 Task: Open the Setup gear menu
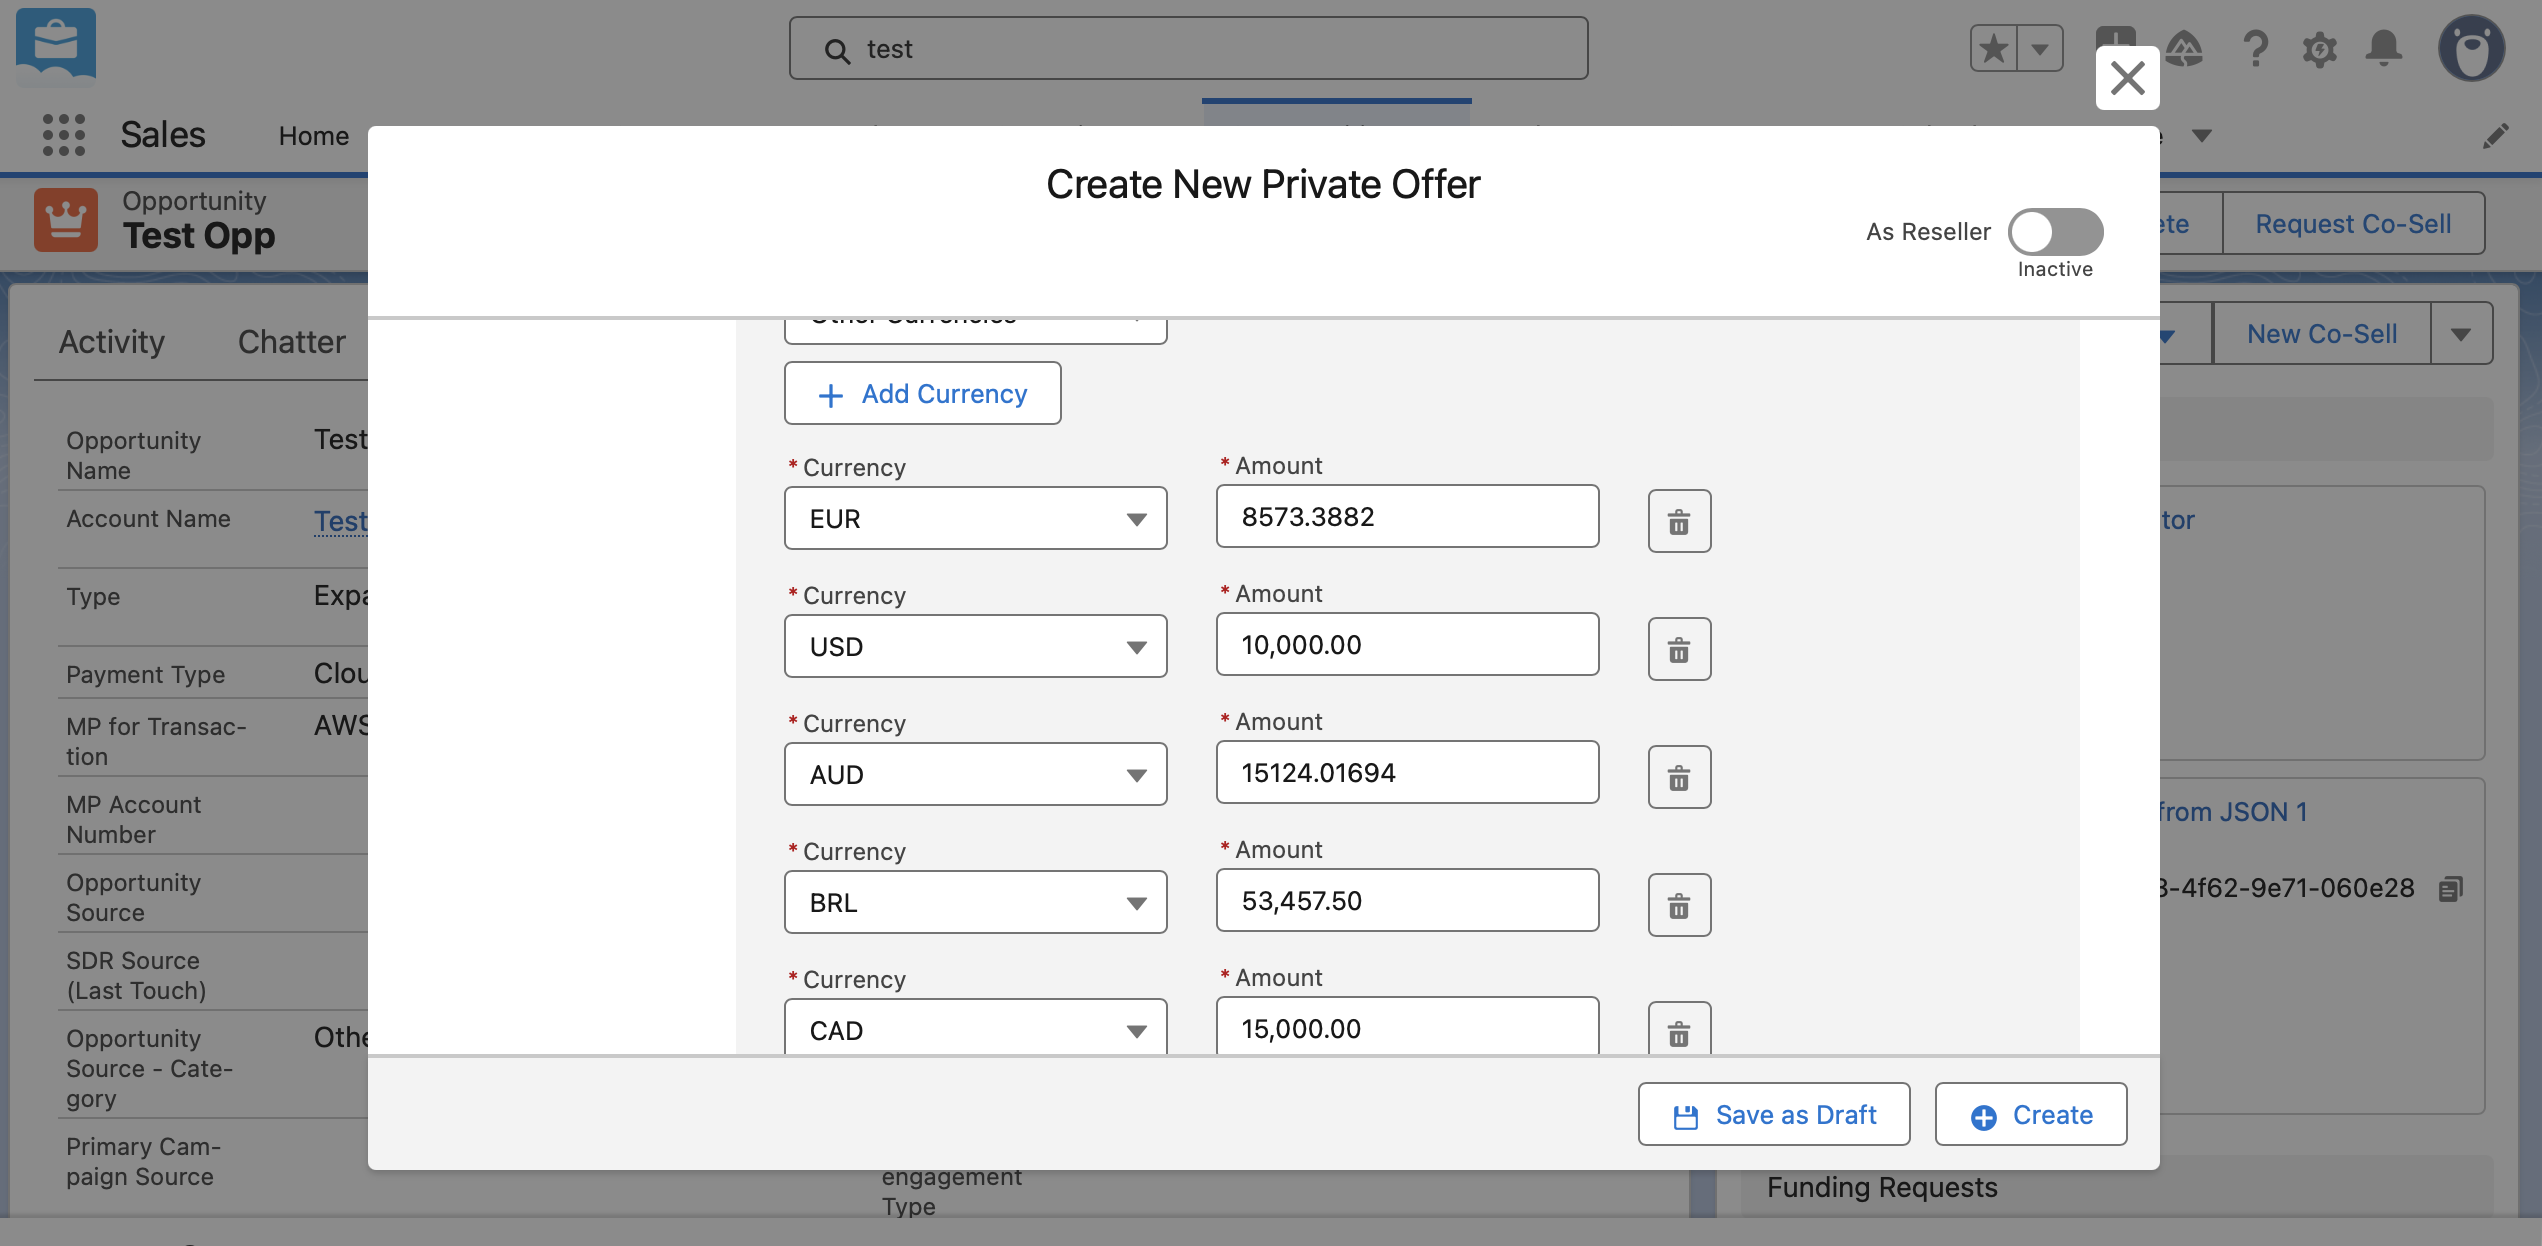[2319, 48]
